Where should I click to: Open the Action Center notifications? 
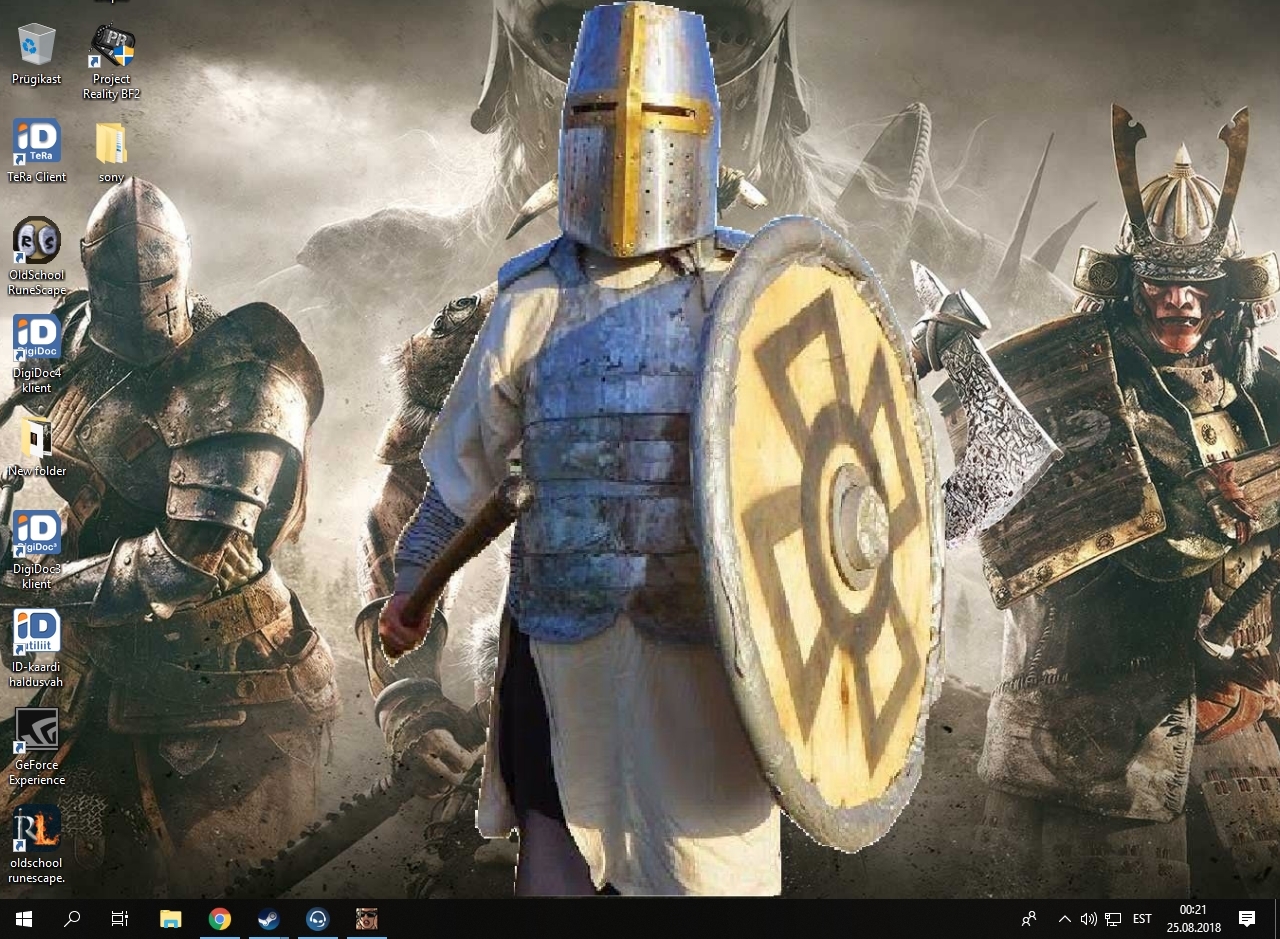tap(1247, 919)
